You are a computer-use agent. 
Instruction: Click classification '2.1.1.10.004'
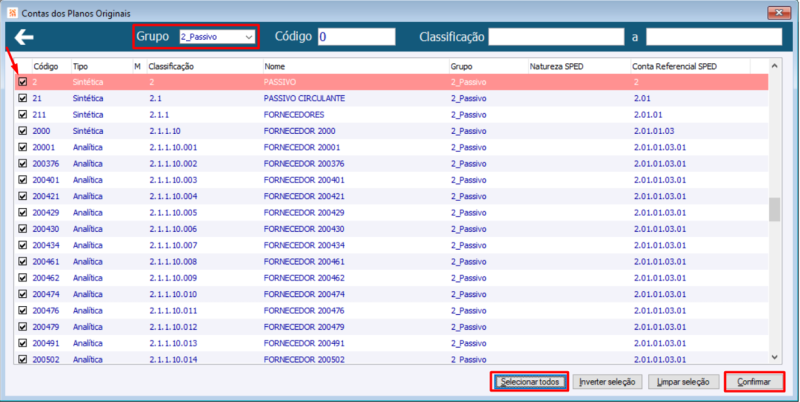(x=173, y=196)
